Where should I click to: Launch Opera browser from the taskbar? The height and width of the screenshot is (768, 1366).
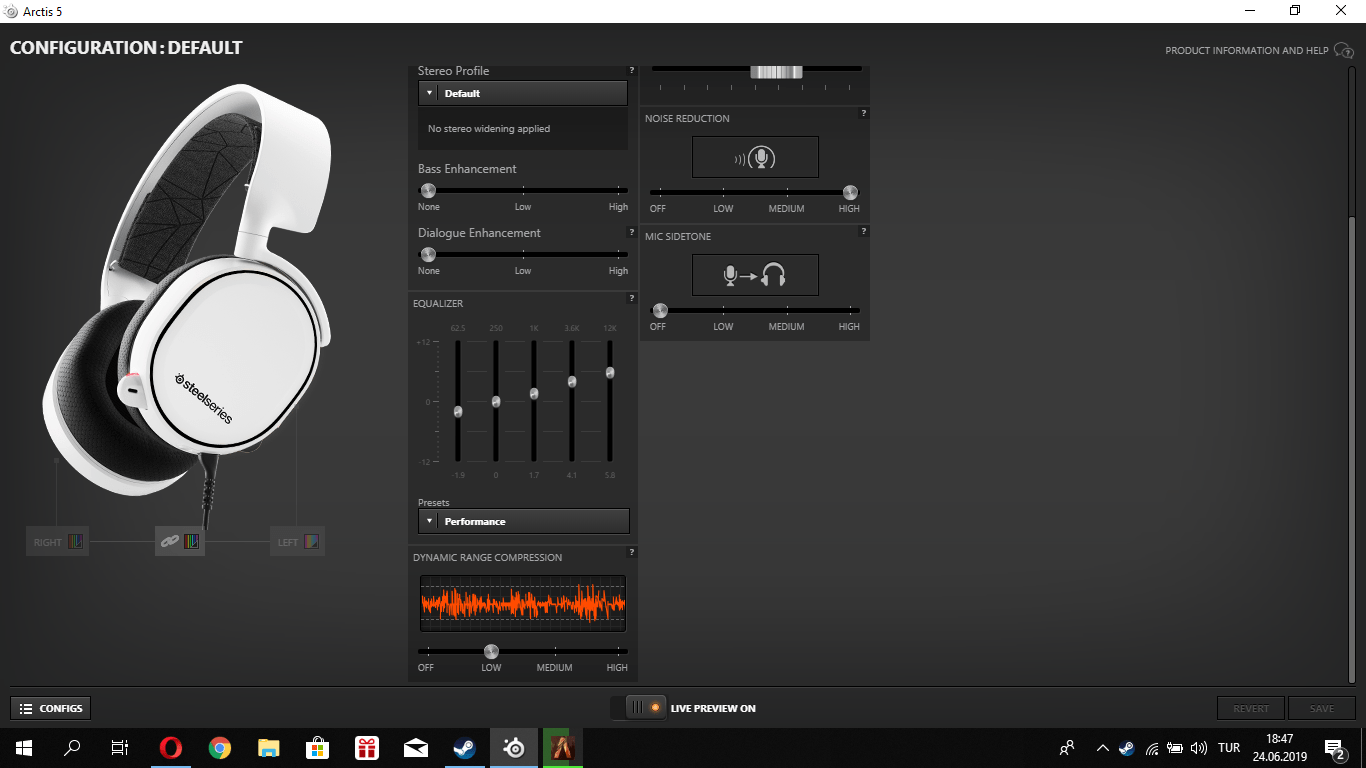click(x=171, y=747)
